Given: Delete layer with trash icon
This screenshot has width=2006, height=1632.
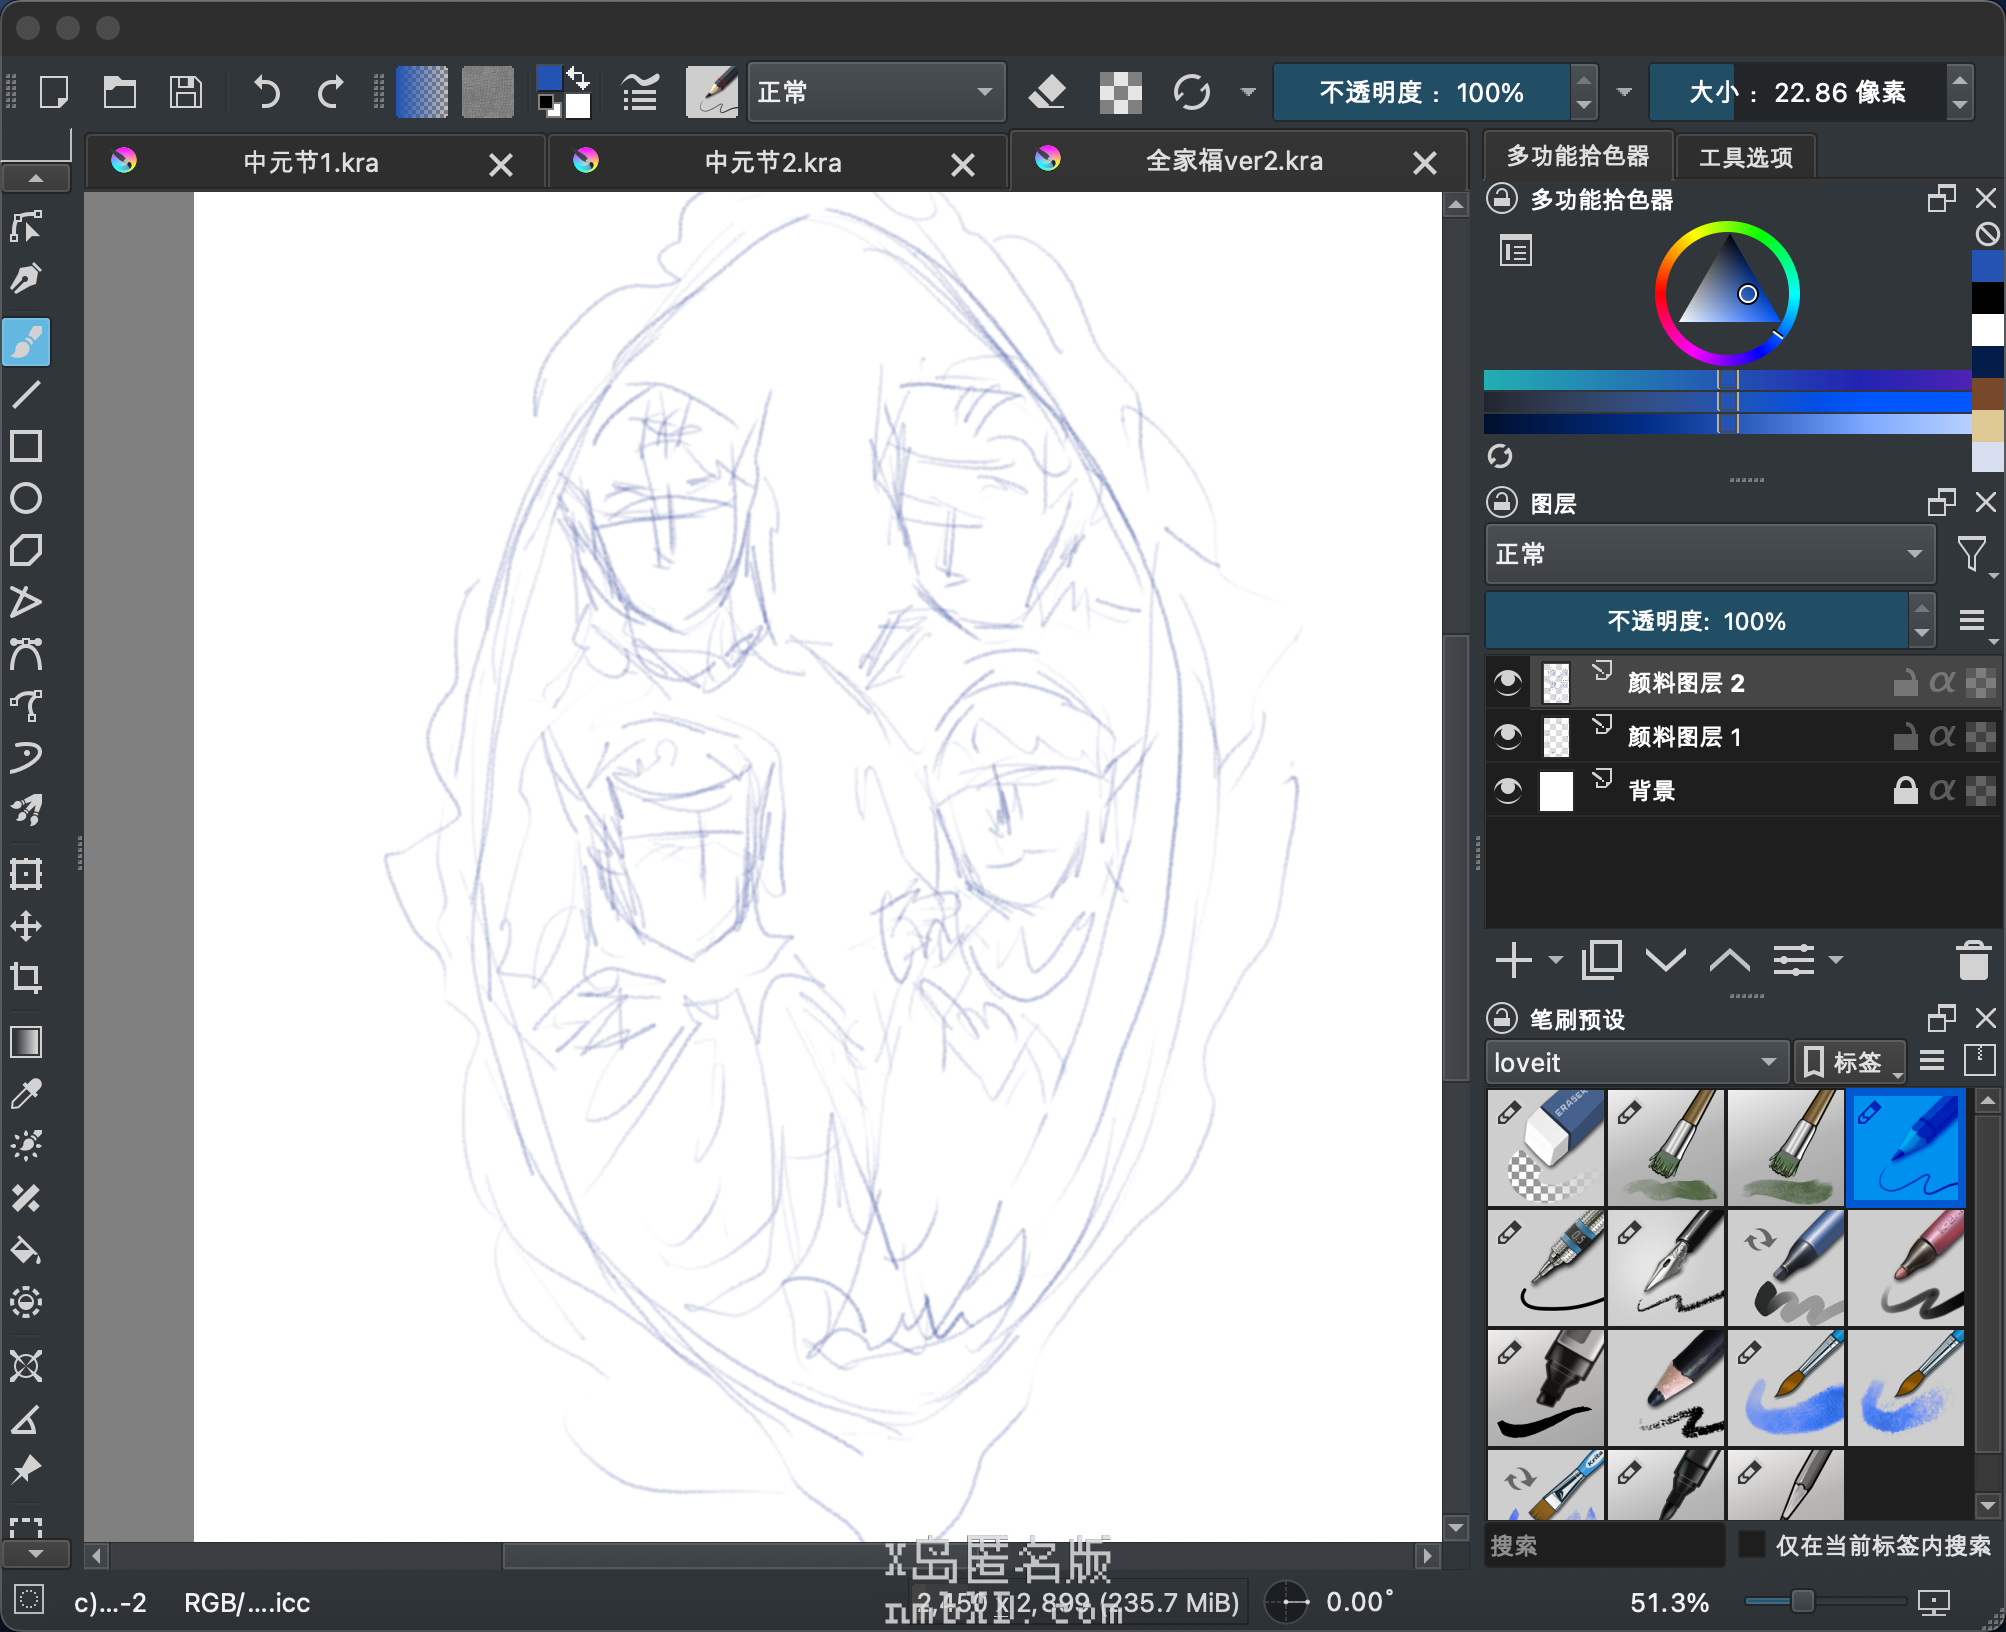Looking at the screenshot, I should pos(1973,960).
